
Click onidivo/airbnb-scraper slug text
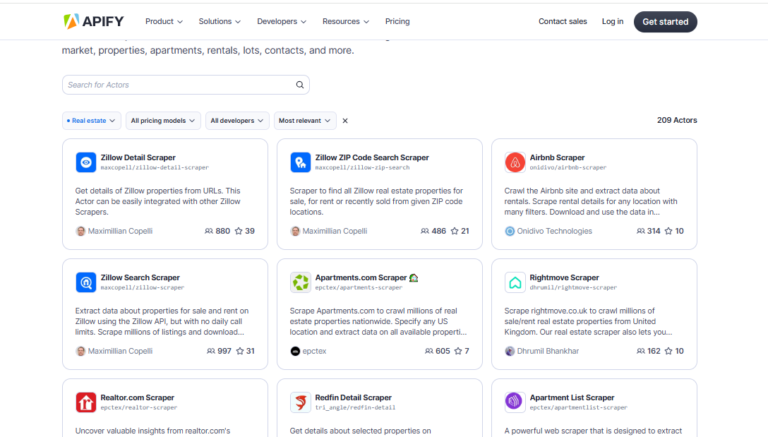tap(568, 168)
